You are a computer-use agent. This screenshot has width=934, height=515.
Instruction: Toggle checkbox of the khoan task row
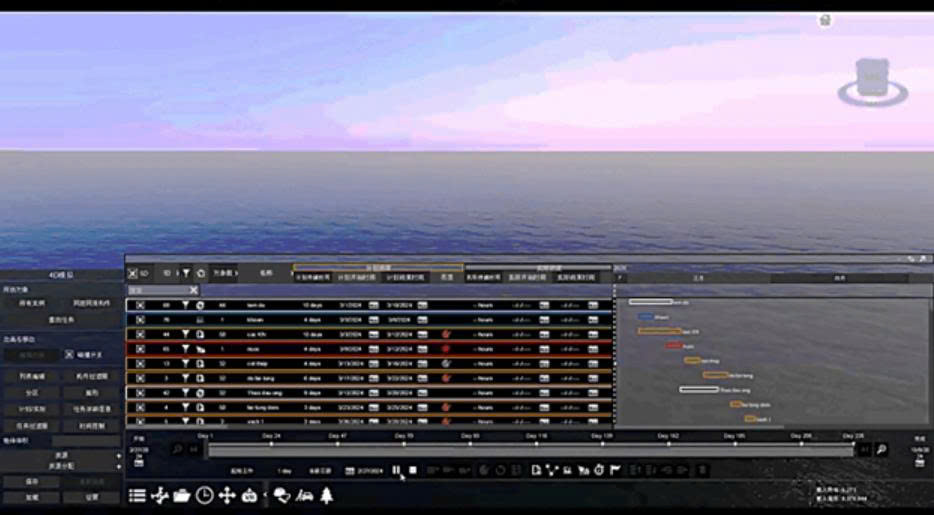(141, 319)
